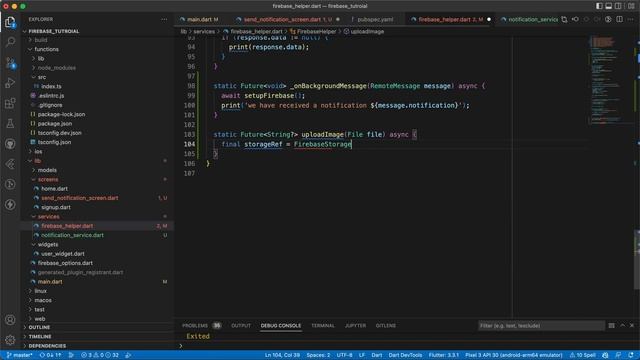Viewport: 640px width, 360px height.
Task: Open the Explorer view in activity bar
Action: (x=10, y=22)
